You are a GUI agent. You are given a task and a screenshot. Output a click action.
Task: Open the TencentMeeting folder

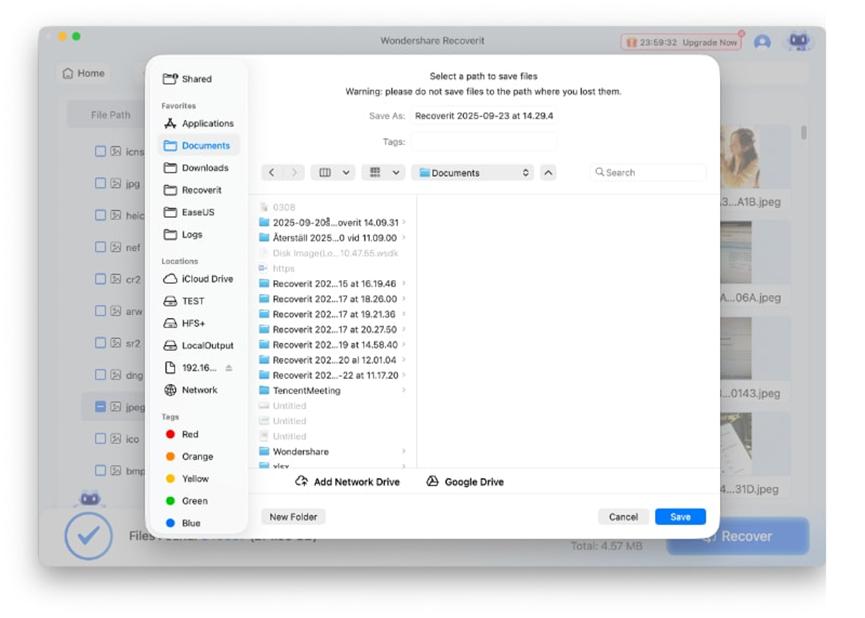(x=306, y=391)
